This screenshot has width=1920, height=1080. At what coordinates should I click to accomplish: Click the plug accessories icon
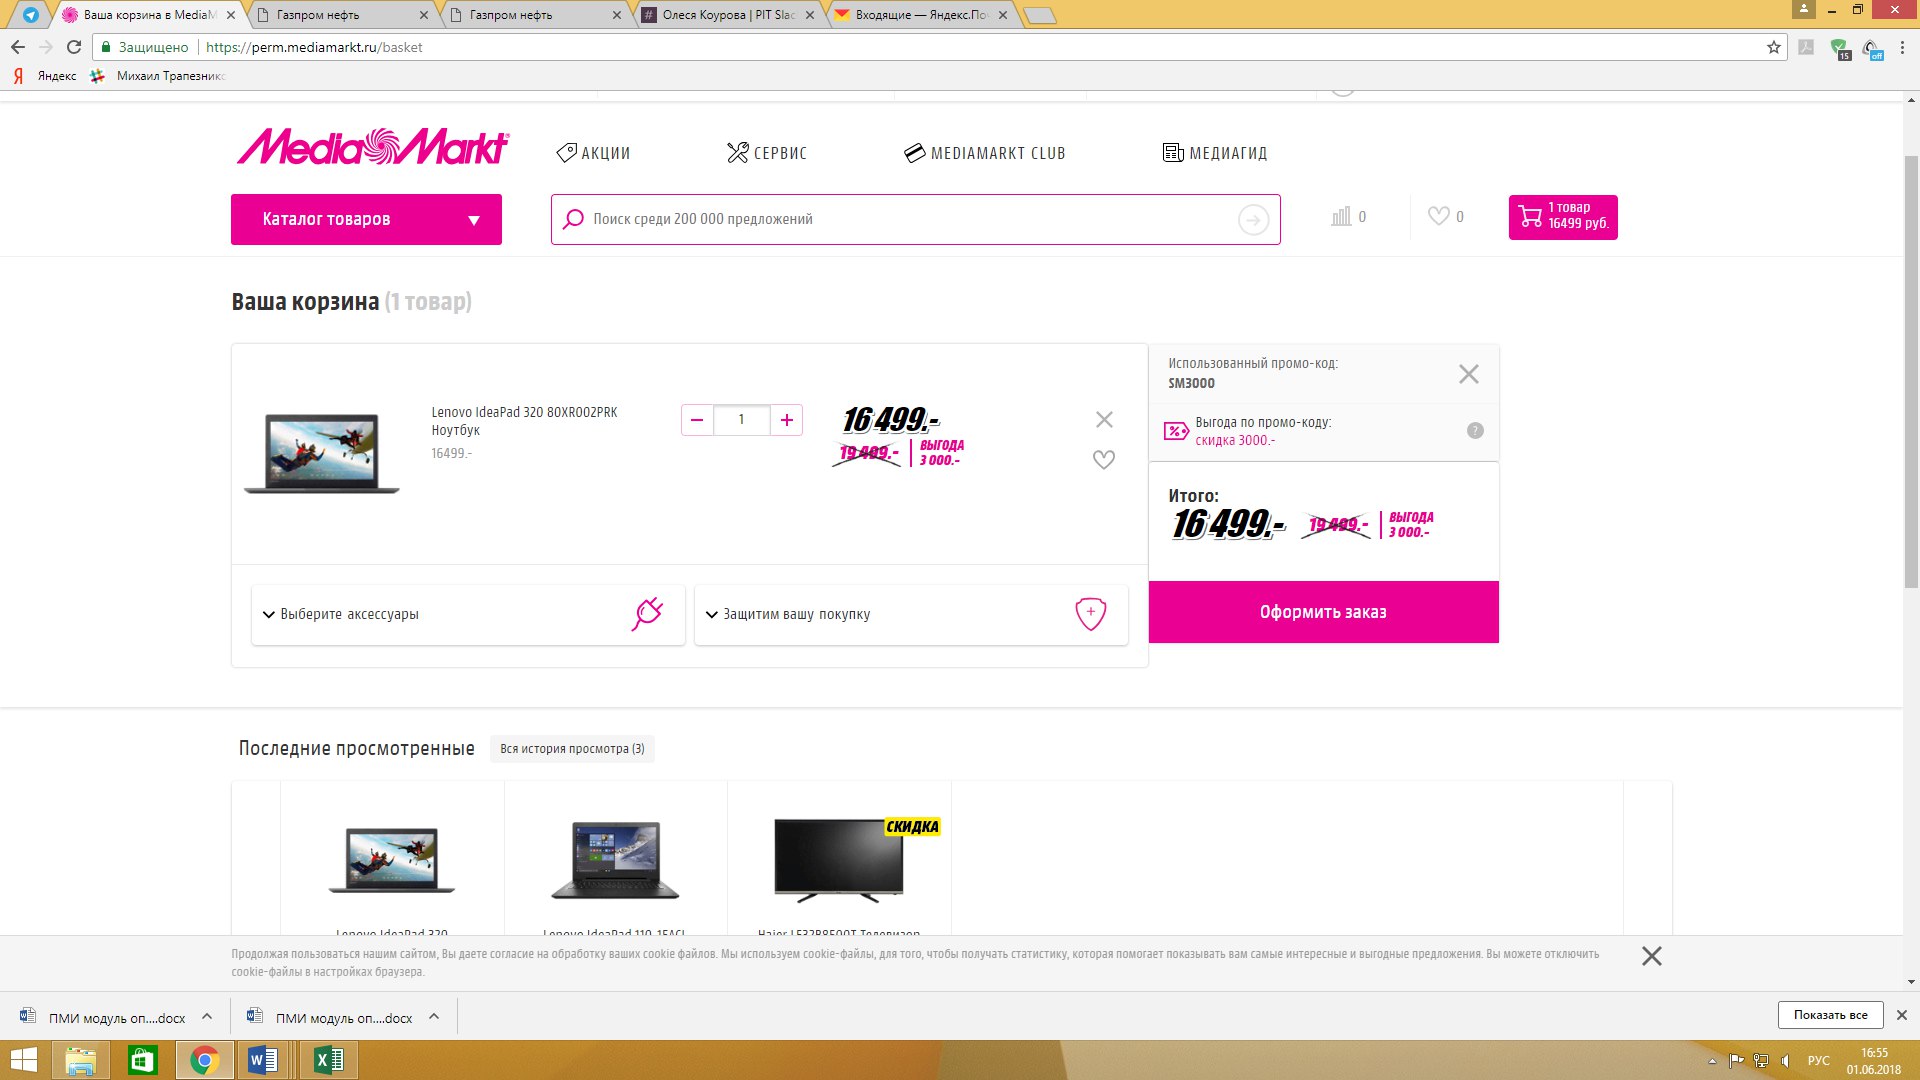pyautogui.click(x=647, y=614)
